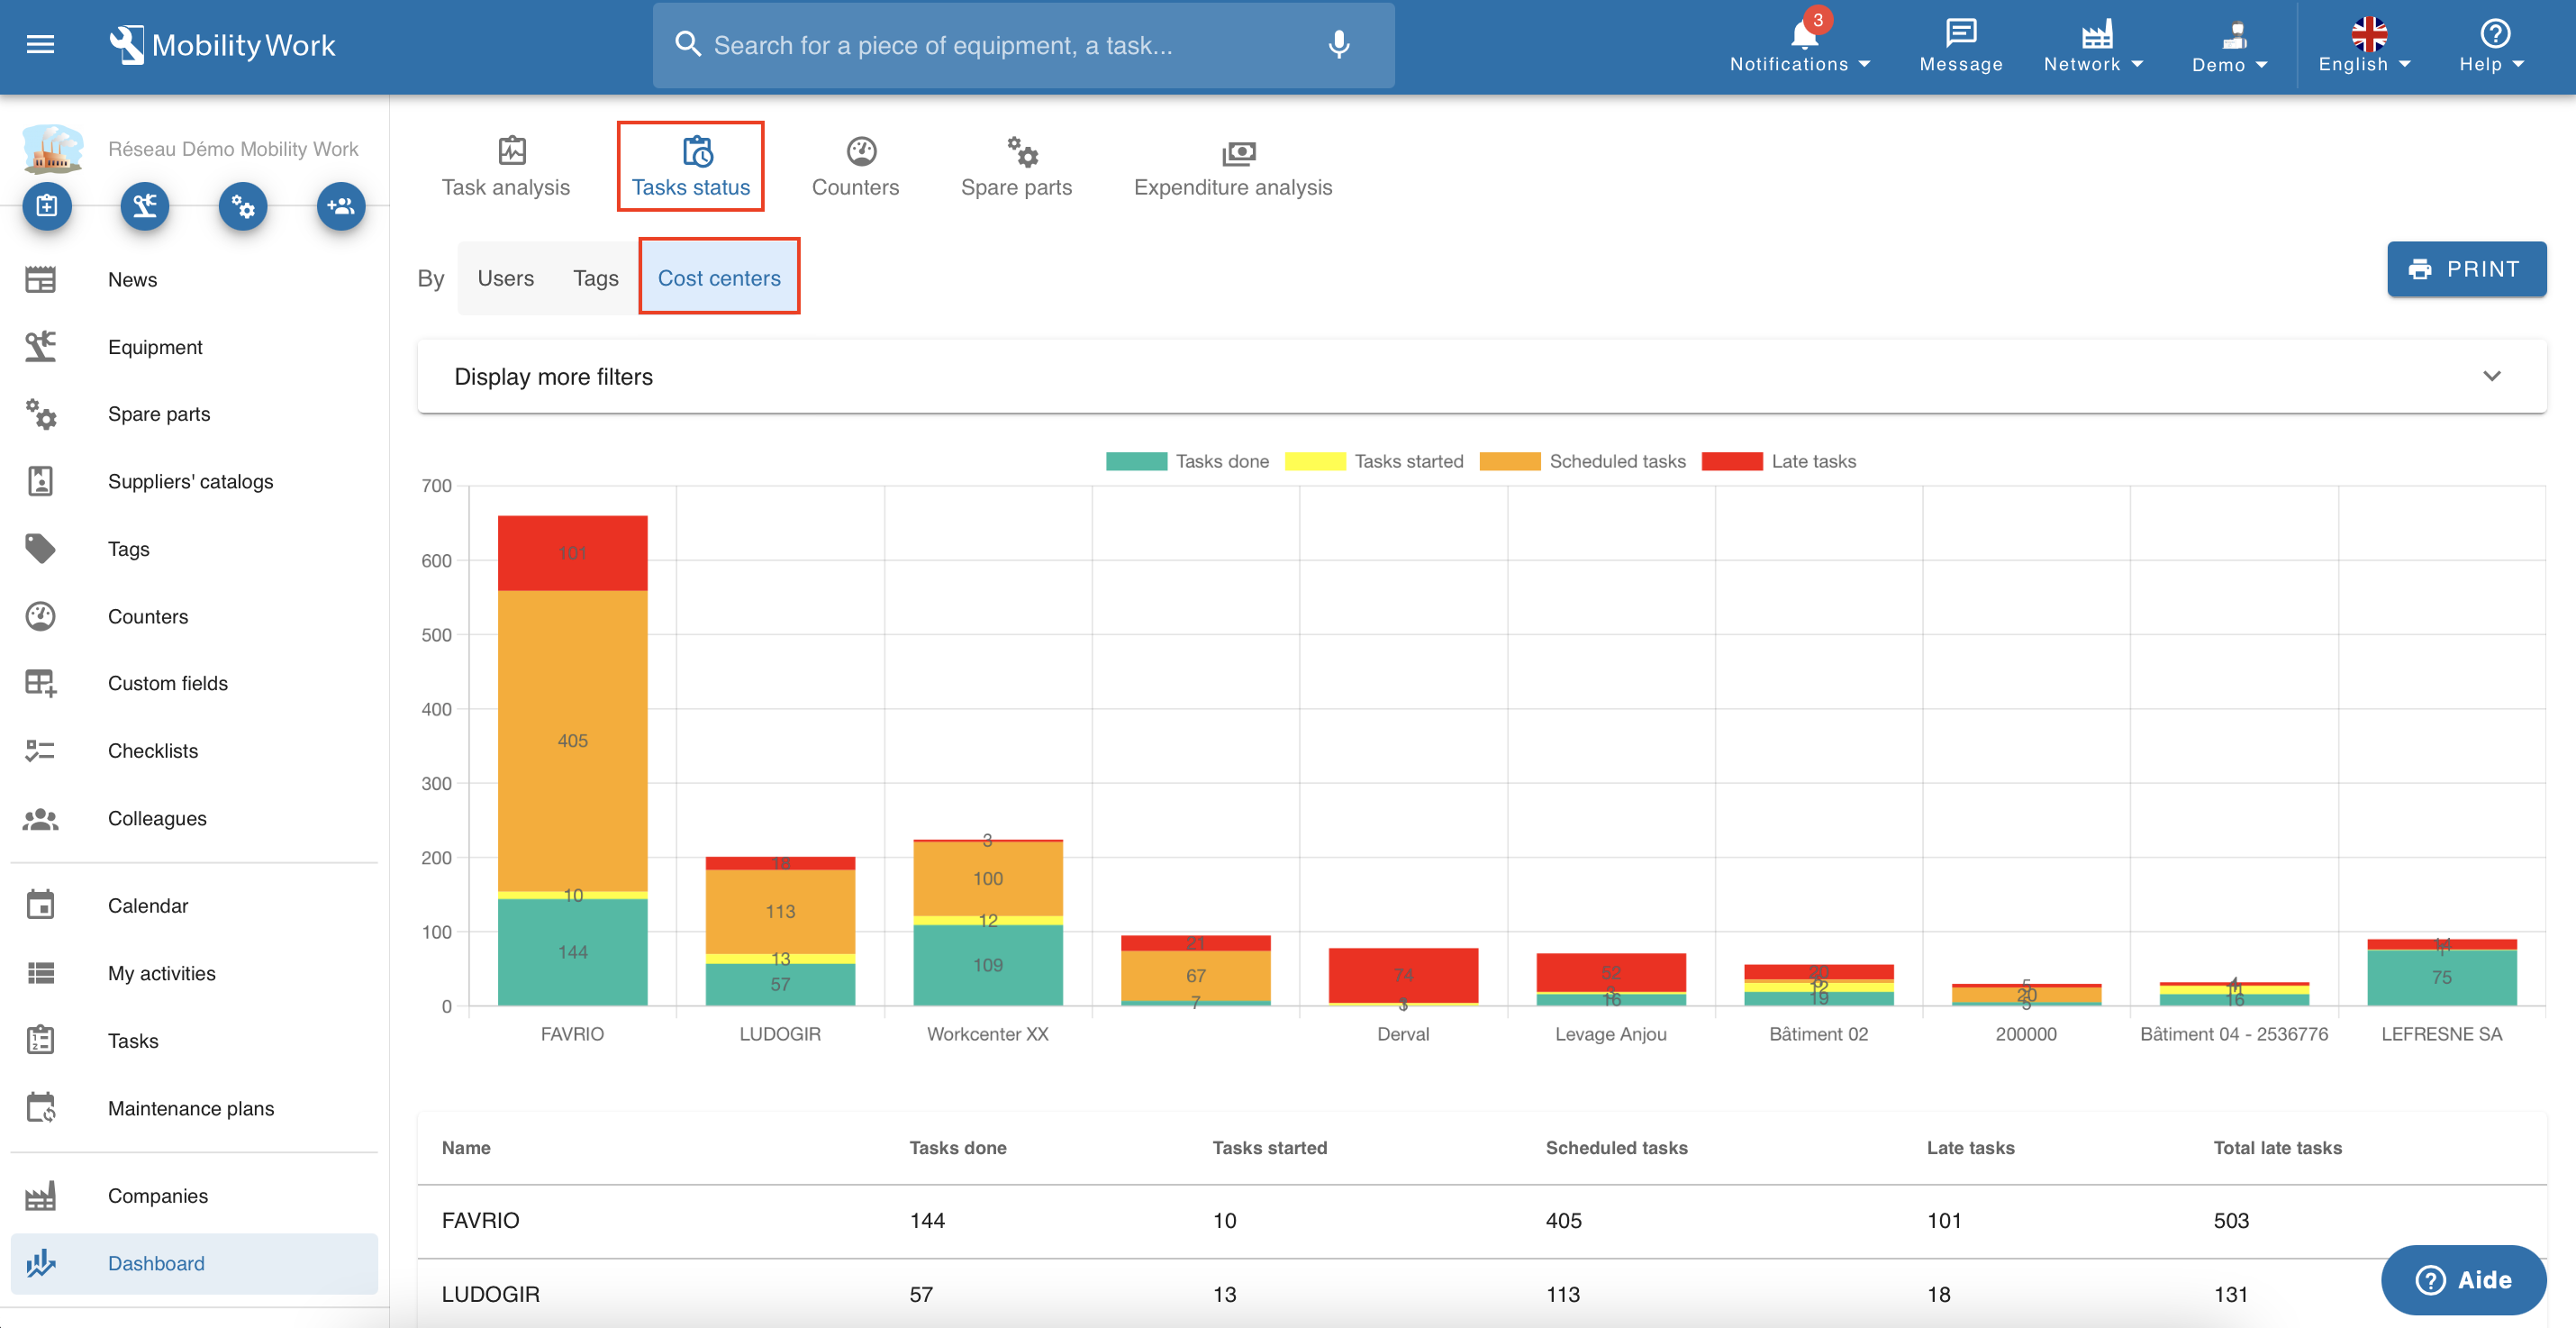The width and height of the screenshot is (2576, 1328).
Task: Click the Tasks clipboard icon
Action: tap(40, 1040)
